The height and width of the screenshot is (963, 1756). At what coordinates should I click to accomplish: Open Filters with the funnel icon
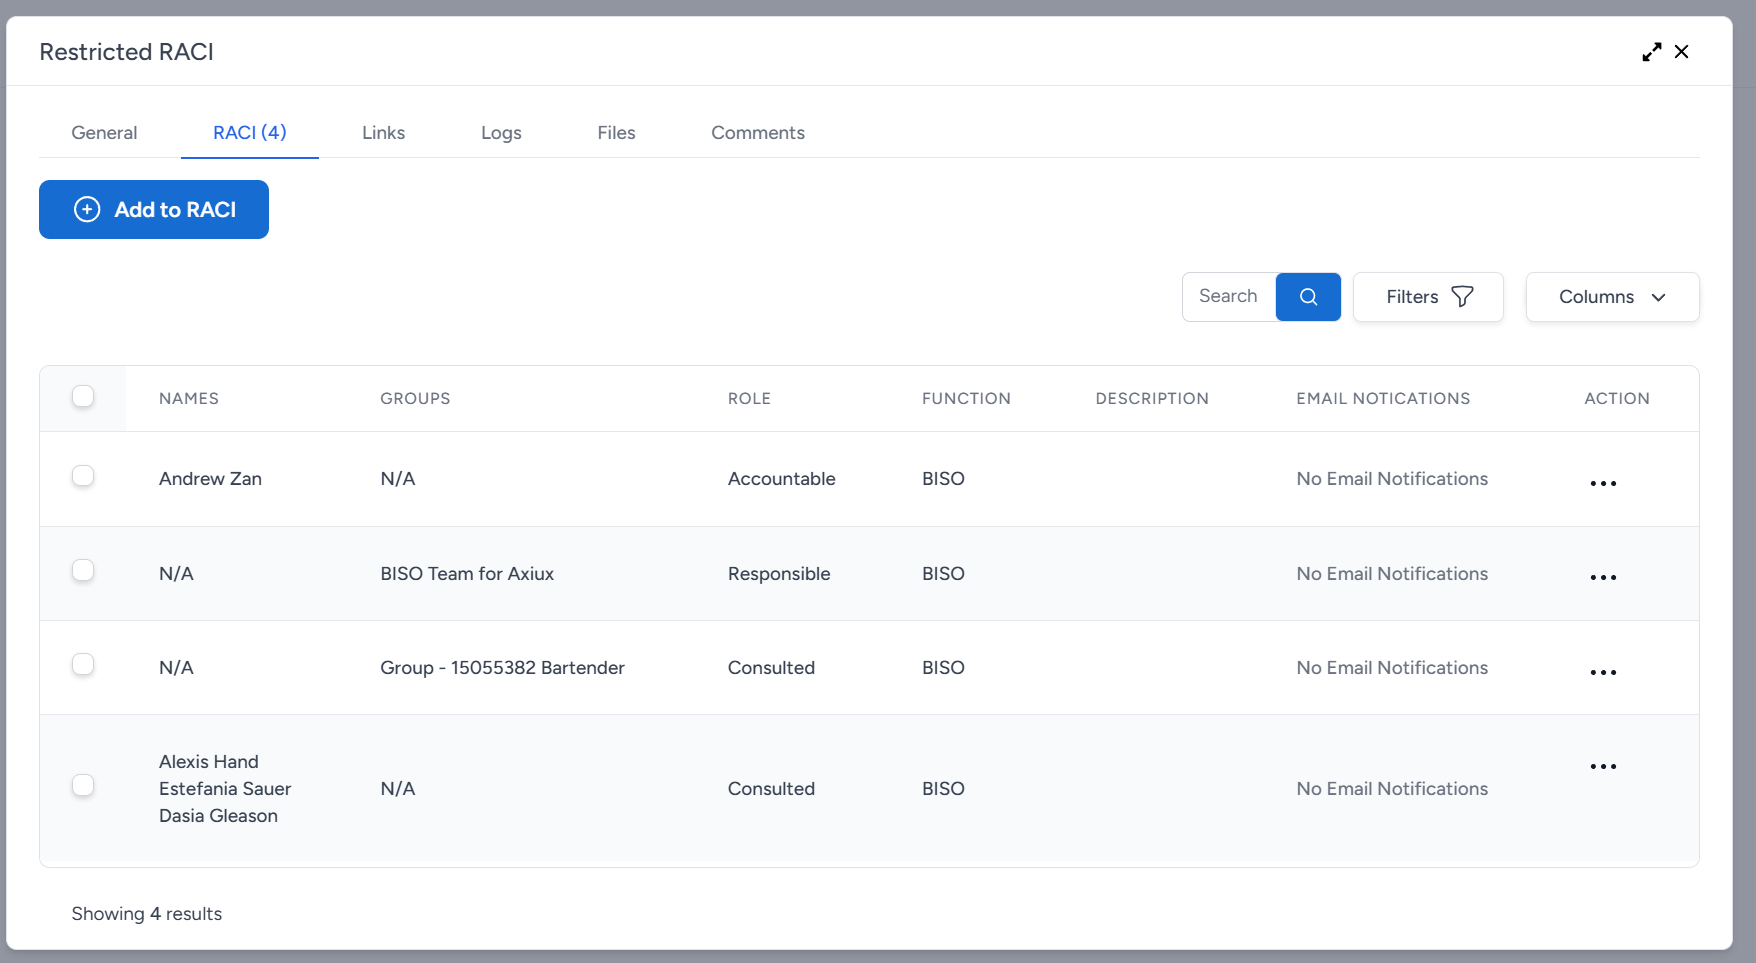[x=1427, y=297]
